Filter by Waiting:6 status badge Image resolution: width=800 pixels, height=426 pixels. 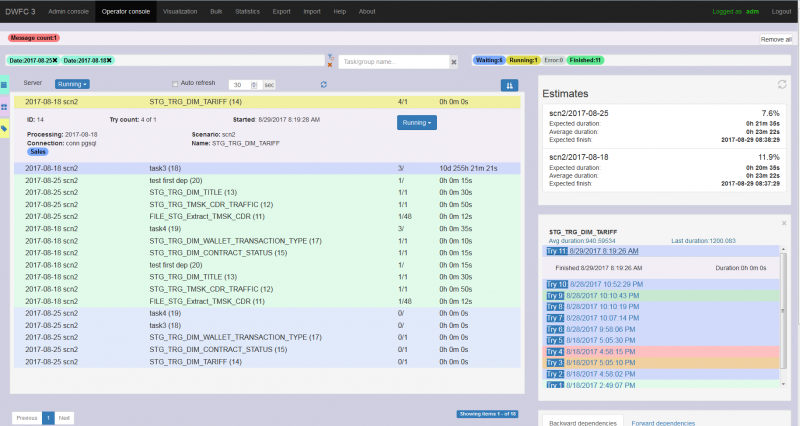pyautogui.click(x=489, y=60)
